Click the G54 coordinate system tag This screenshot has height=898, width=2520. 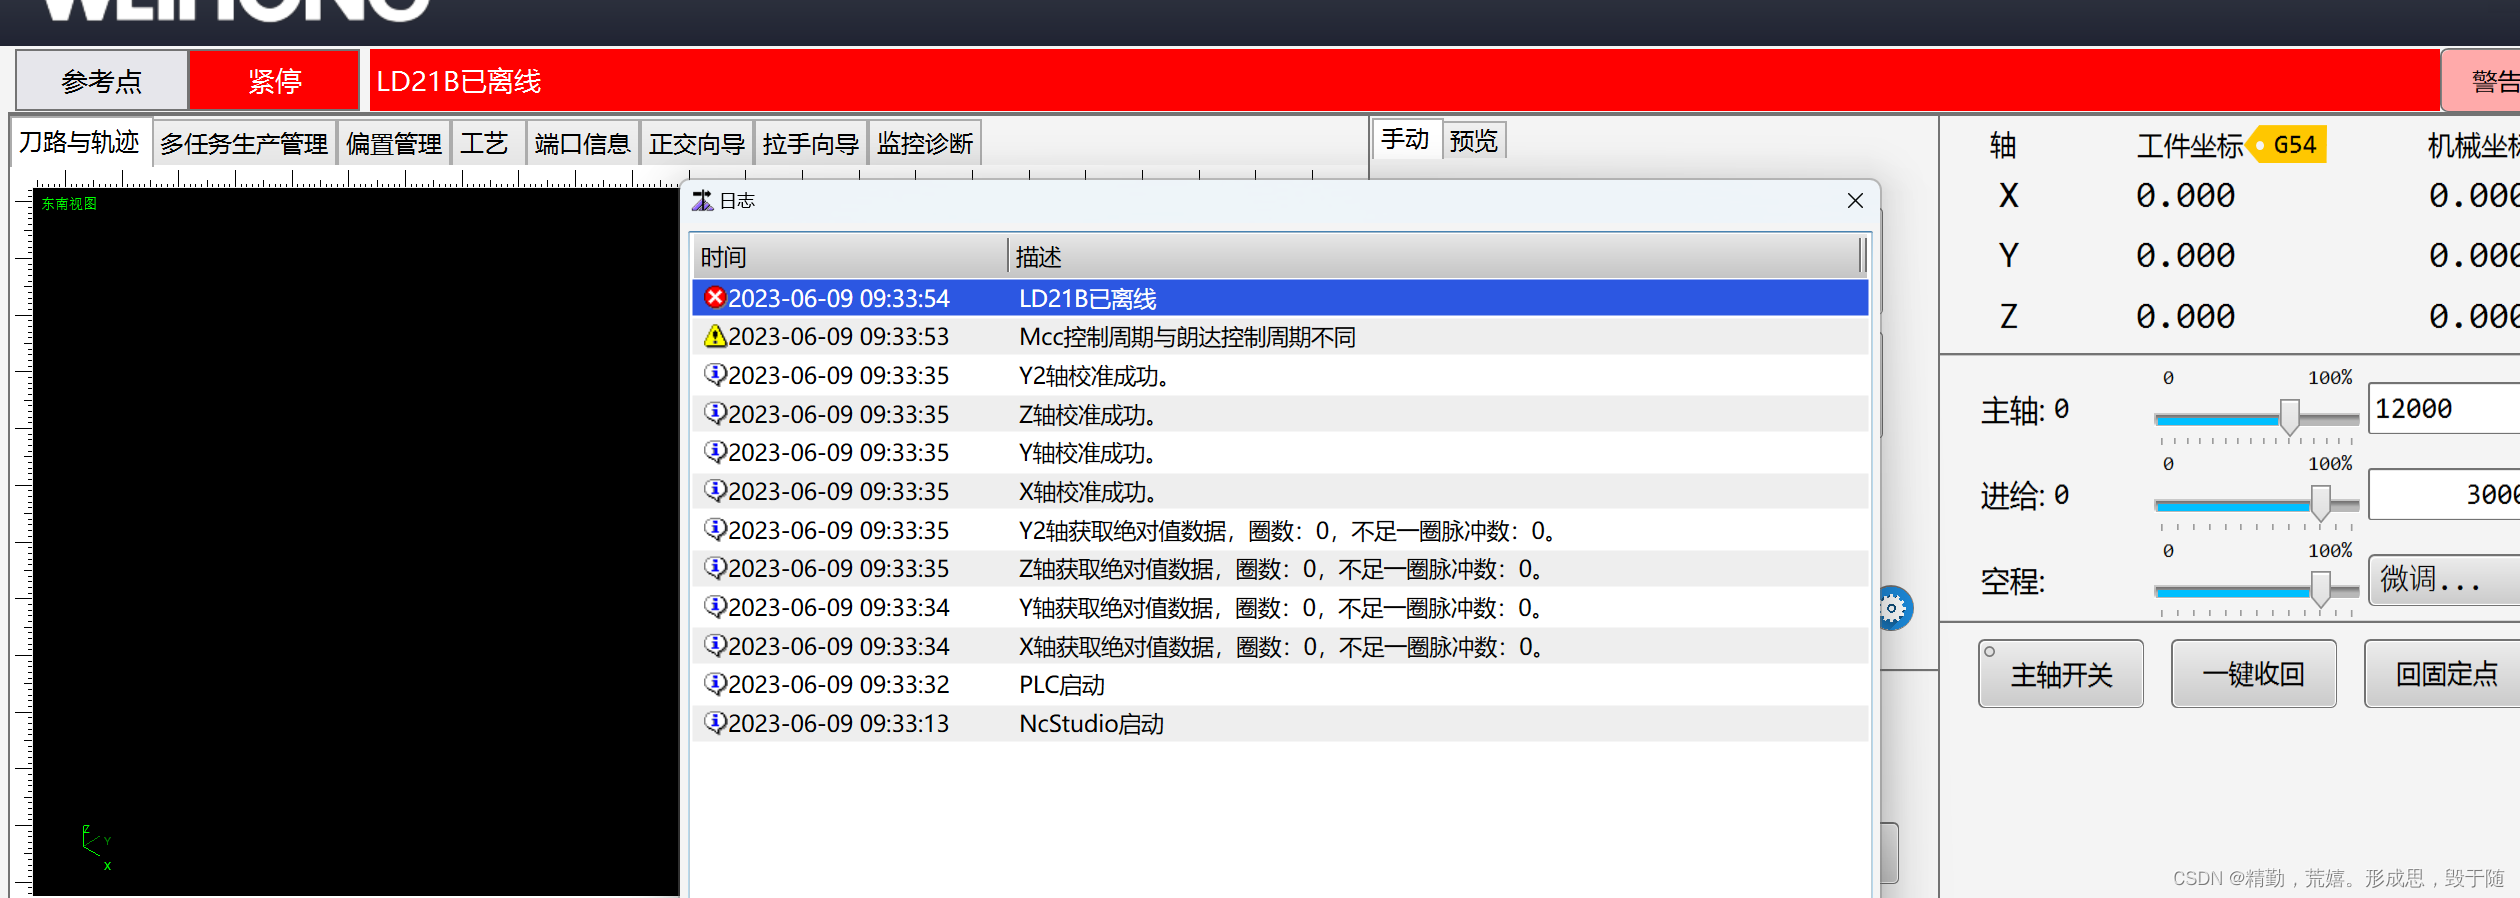[x=2287, y=145]
